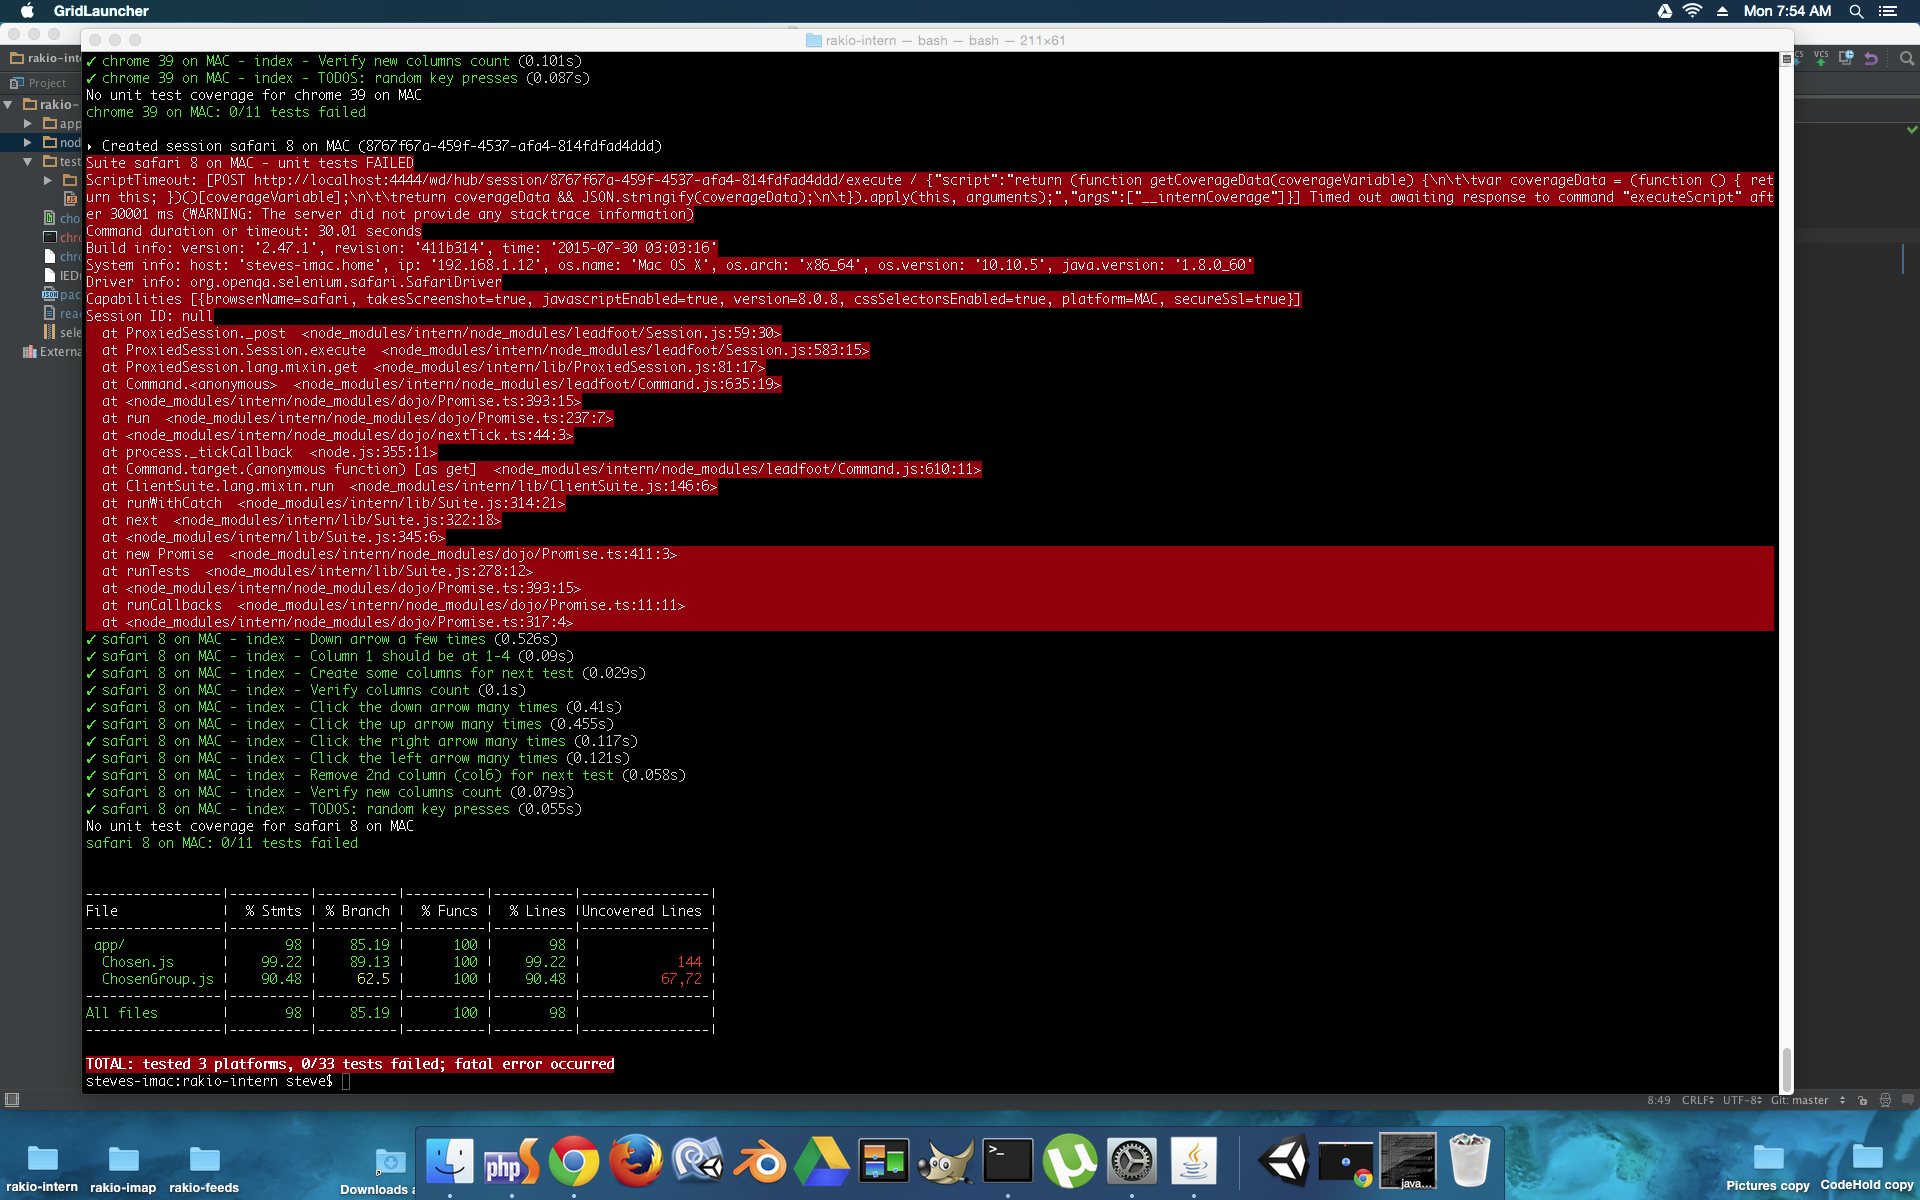1920x1200 pixels.
Task: Launch uTorrent from the Dock
Action: [1069, 1161]
